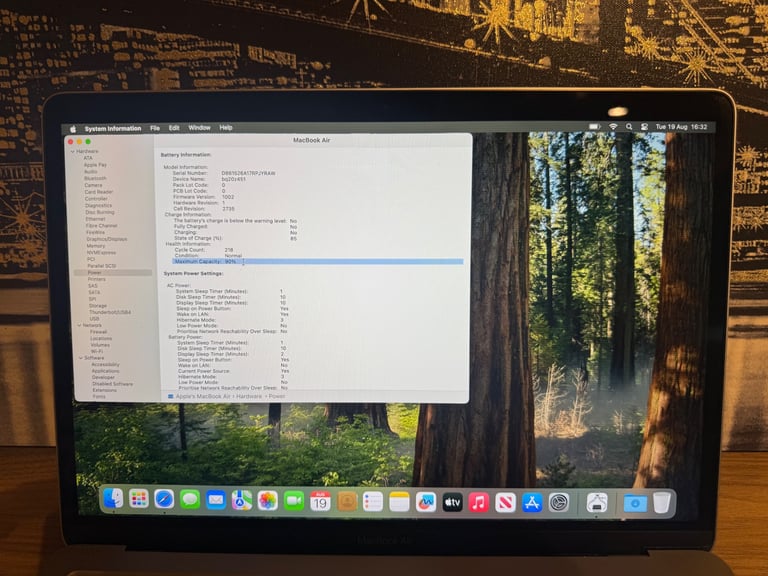Open the Apple menu
The image size is (768, 576).
coord(73,129)
